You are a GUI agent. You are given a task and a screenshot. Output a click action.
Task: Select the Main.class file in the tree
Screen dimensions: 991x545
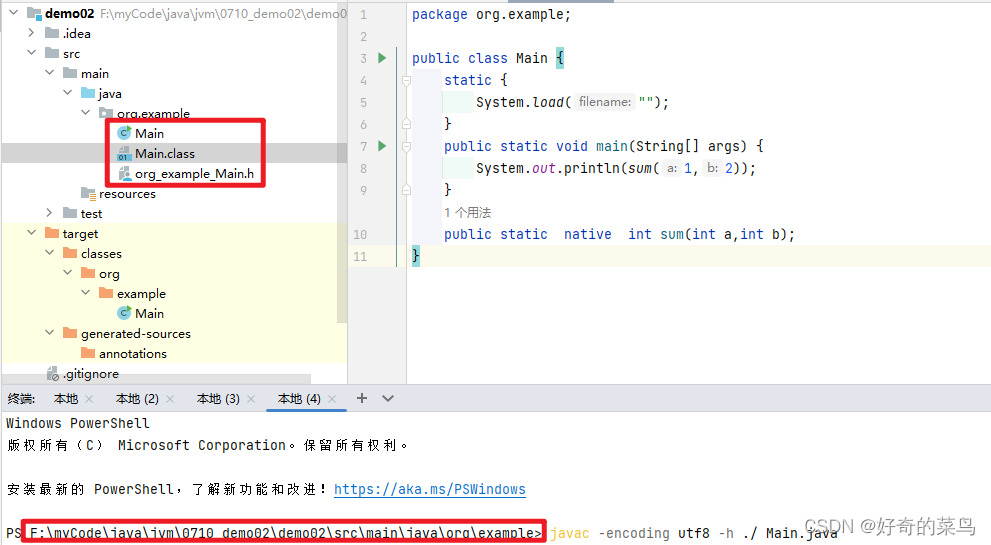click(x=165, y=154)
